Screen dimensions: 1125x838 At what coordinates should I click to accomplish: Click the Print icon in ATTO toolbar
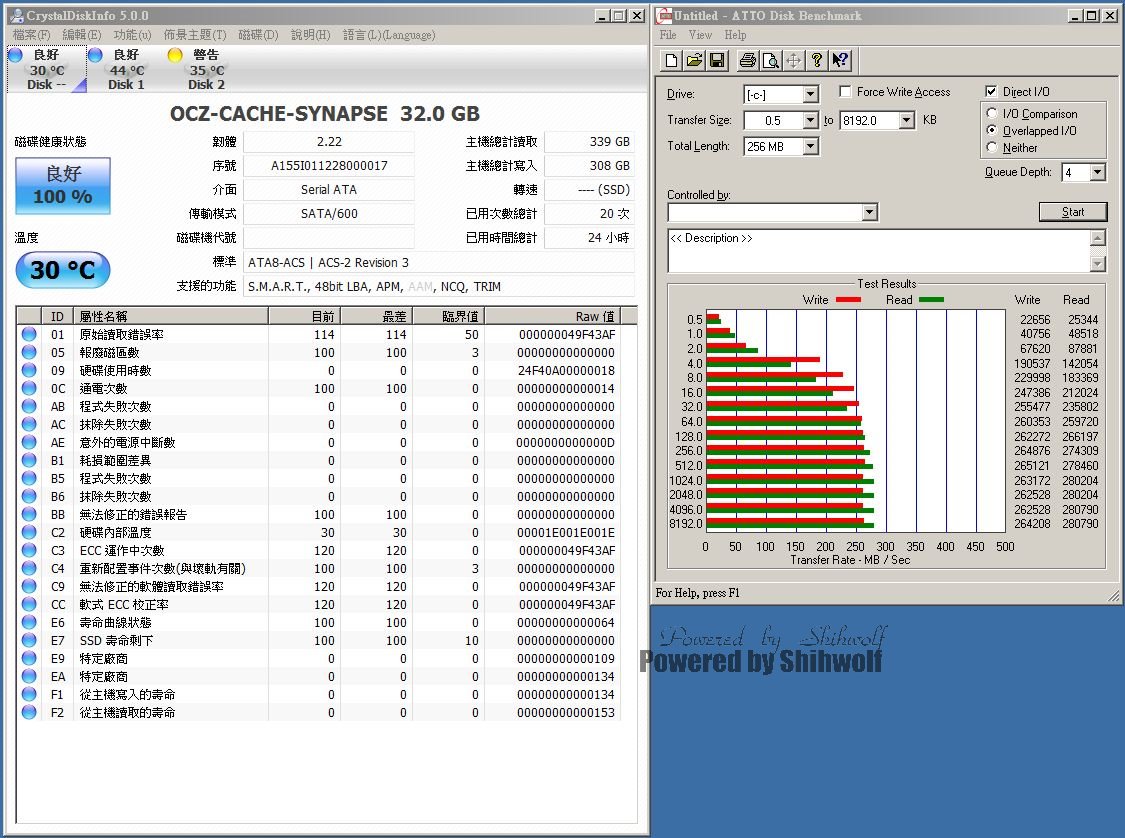tap(748, 60)
